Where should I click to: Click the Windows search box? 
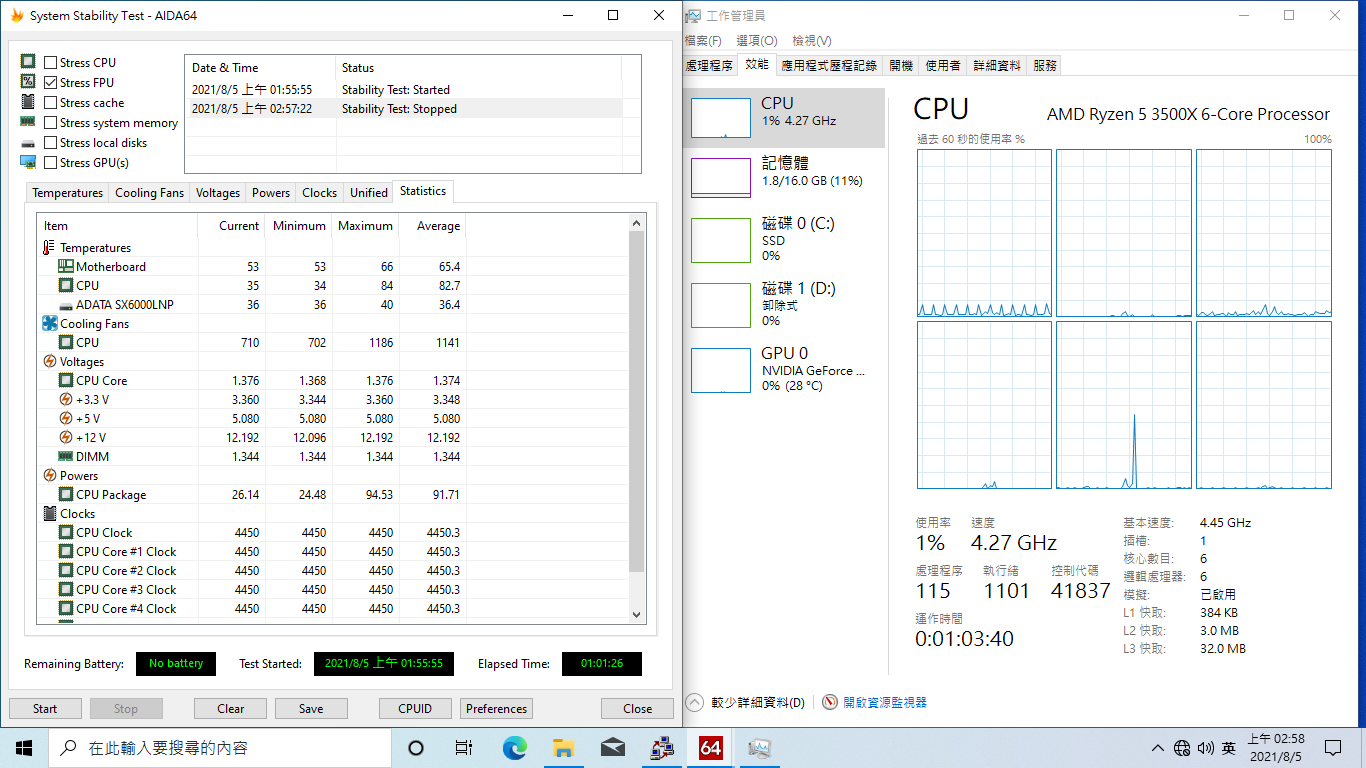220,747
